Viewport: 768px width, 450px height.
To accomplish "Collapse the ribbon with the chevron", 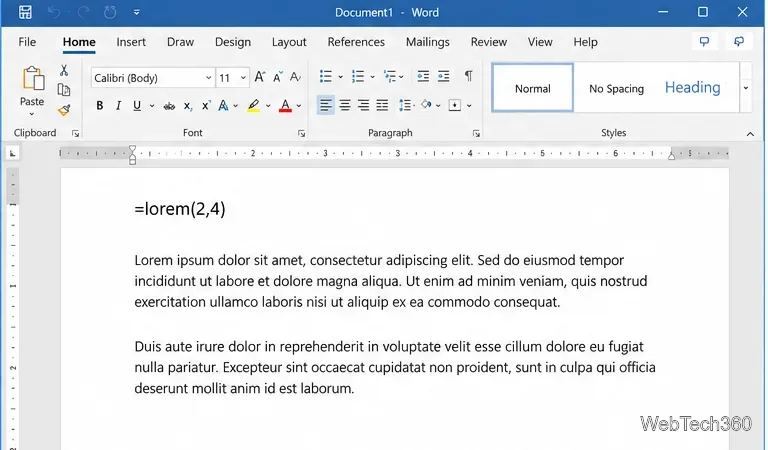I will (x=750, y=134).
